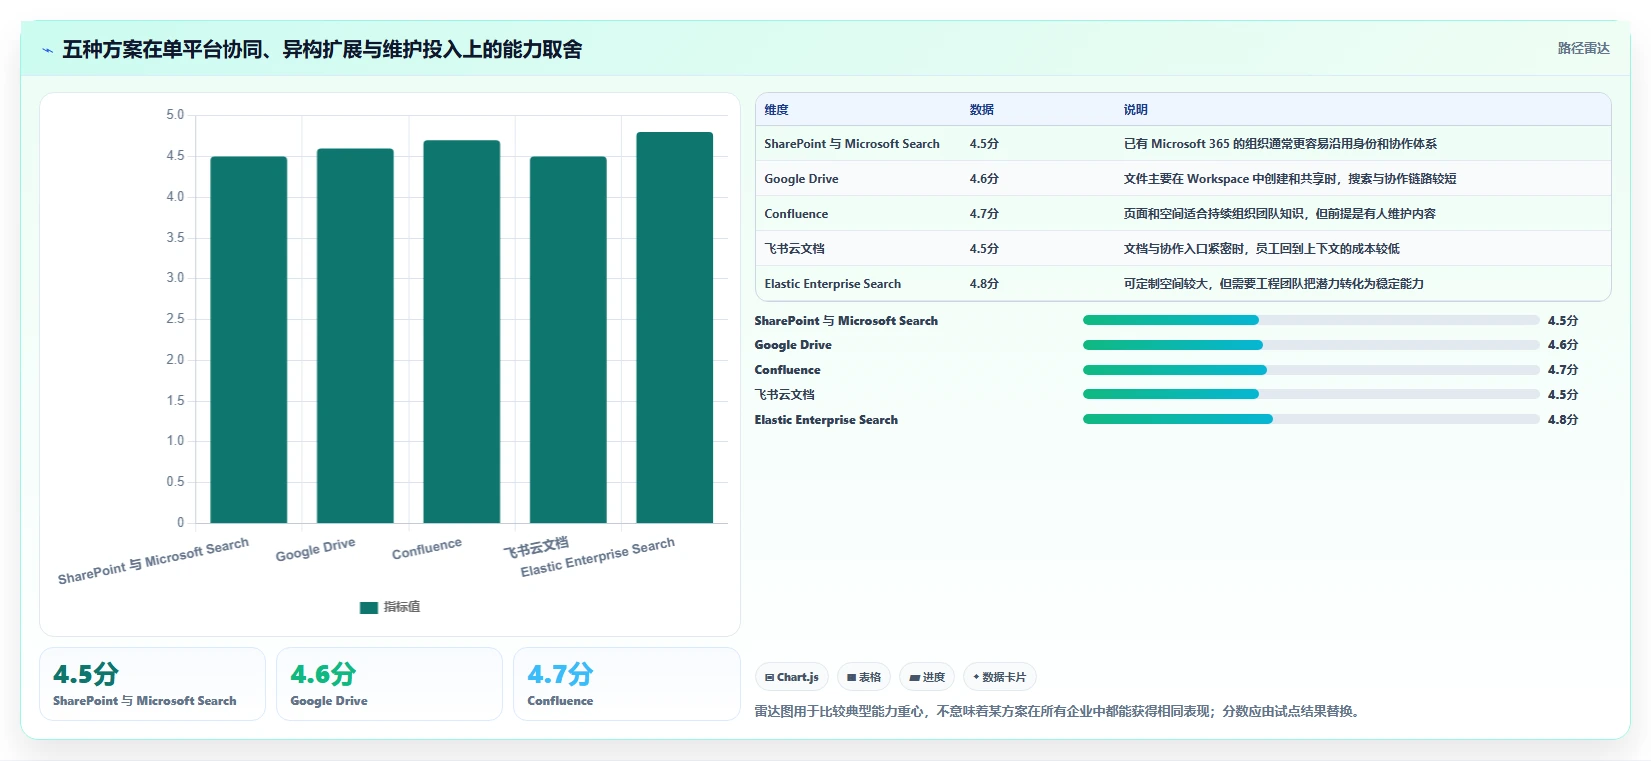Click the 飞书云文档 bar in chart
Image resolution: width=1651 pixels, height=761 pixels.
(x=568, y=340)
